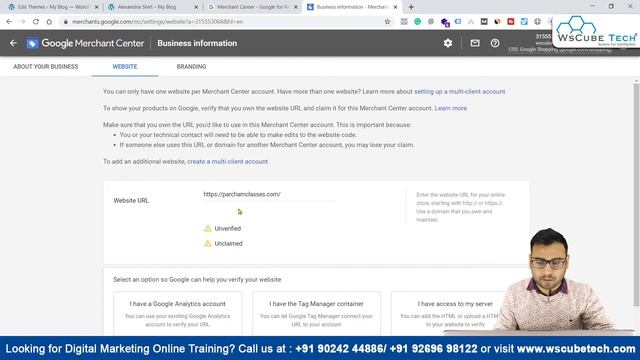Click the Website URL label
This screenshot has height=360, width=640.
131,200
